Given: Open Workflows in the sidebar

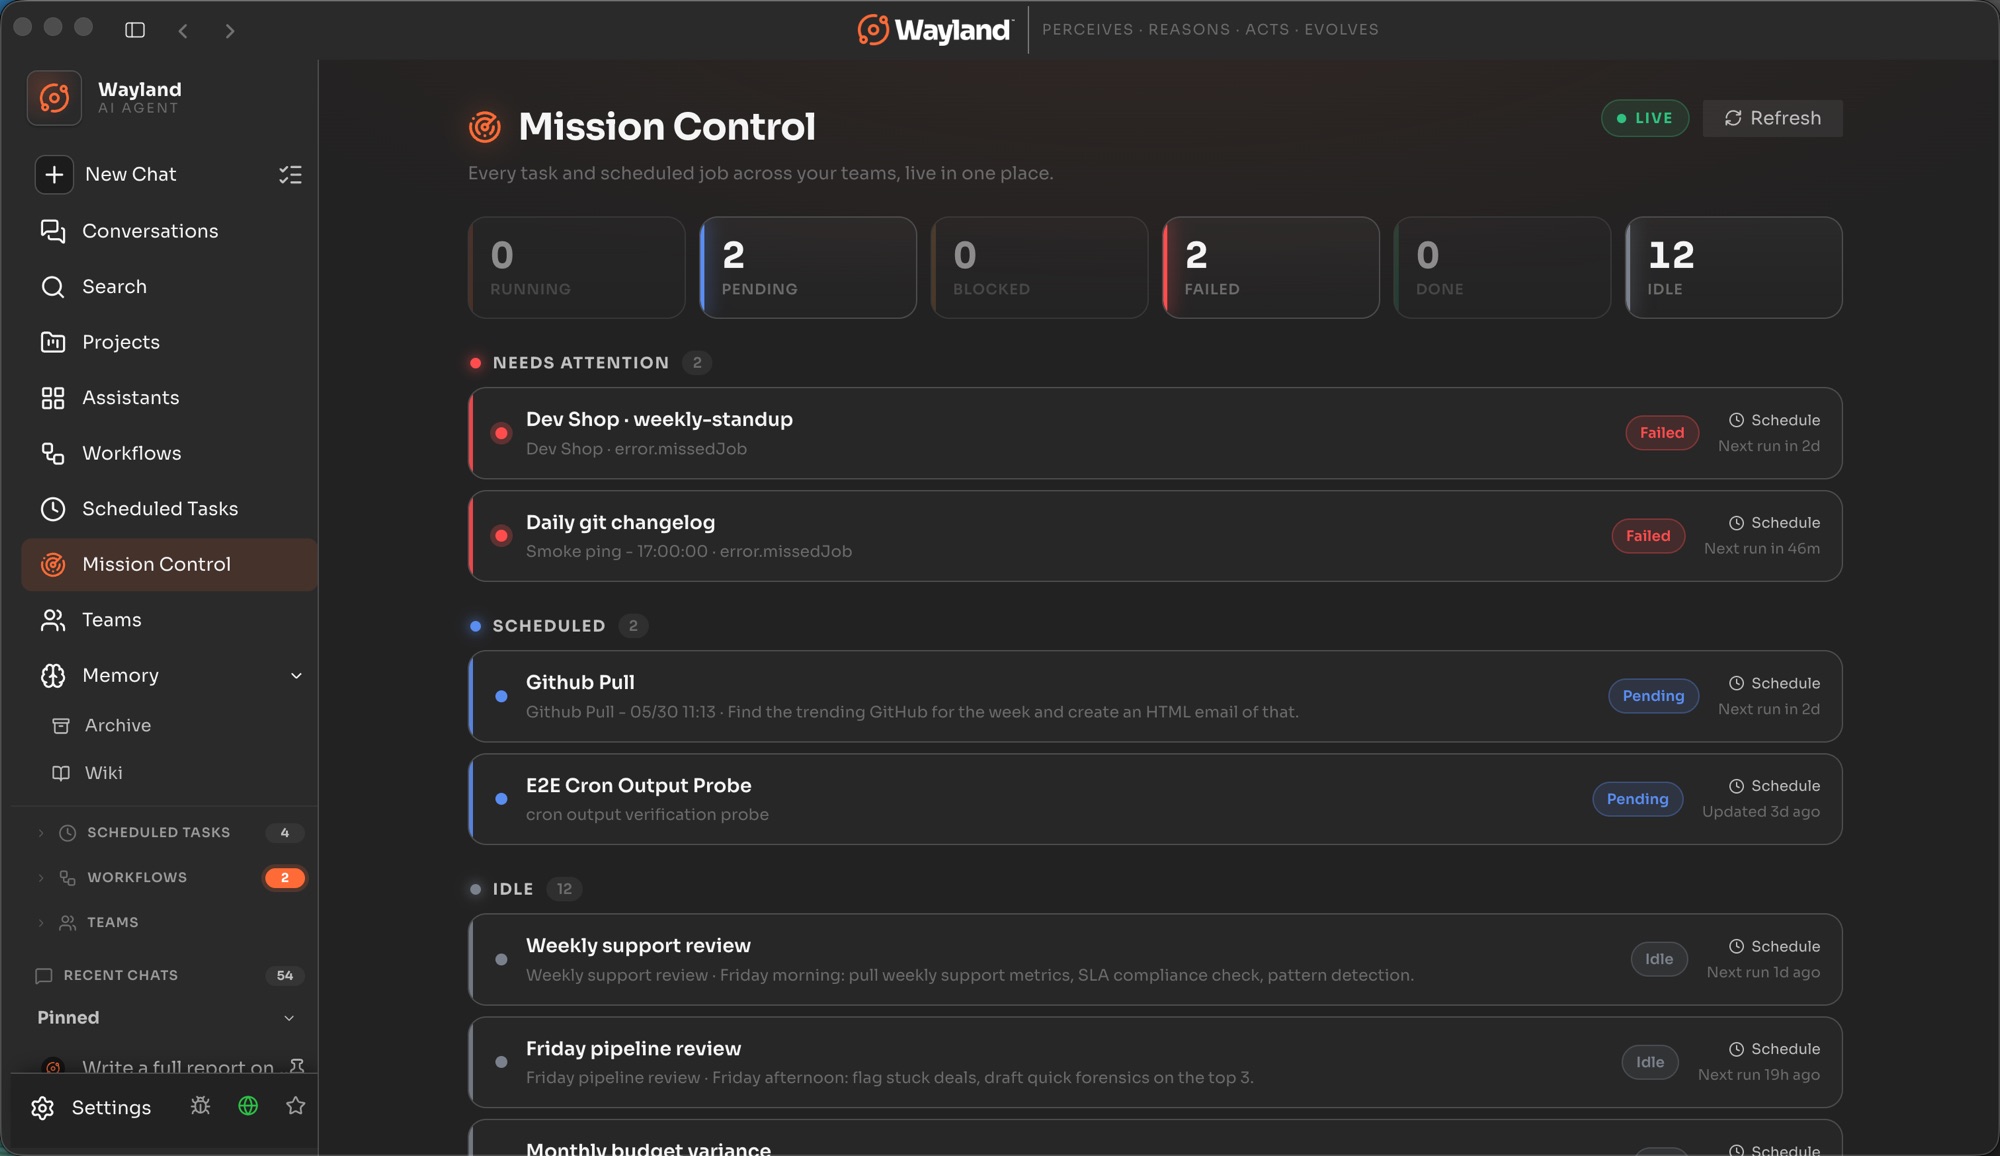Looking at the screenshot, I should 168,453.
